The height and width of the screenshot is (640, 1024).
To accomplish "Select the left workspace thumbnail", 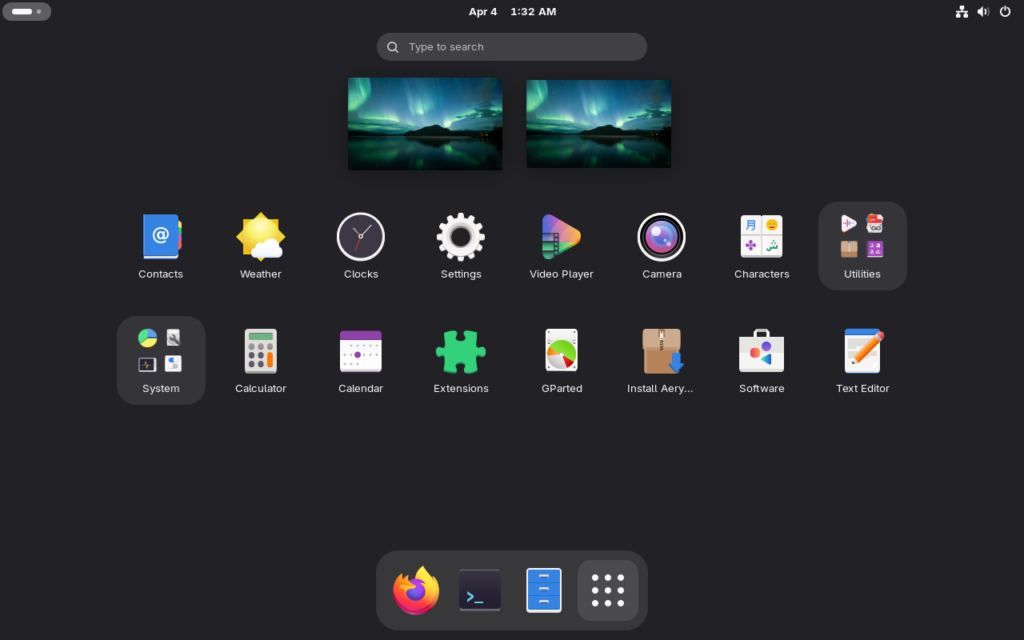I will (x=425, y=124).
